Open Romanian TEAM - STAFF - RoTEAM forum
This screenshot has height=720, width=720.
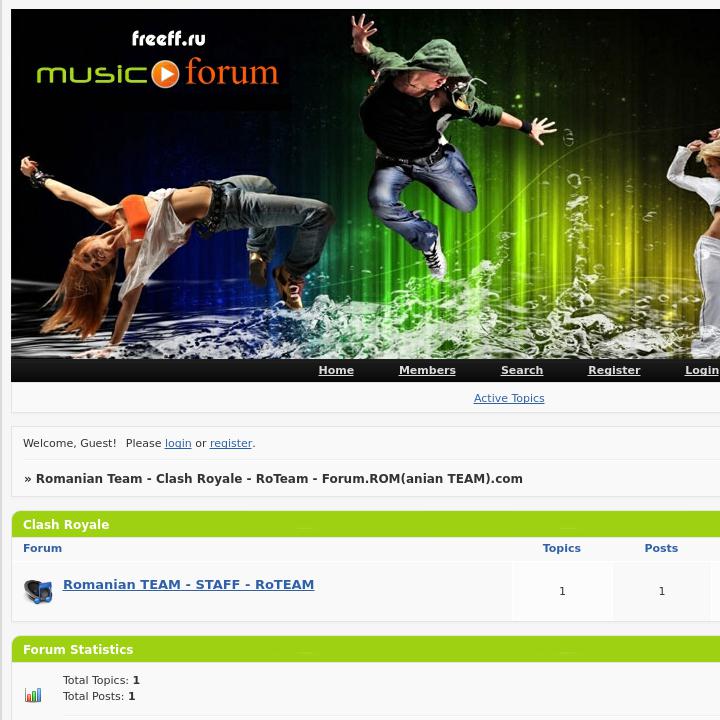[x=188, y=585]
